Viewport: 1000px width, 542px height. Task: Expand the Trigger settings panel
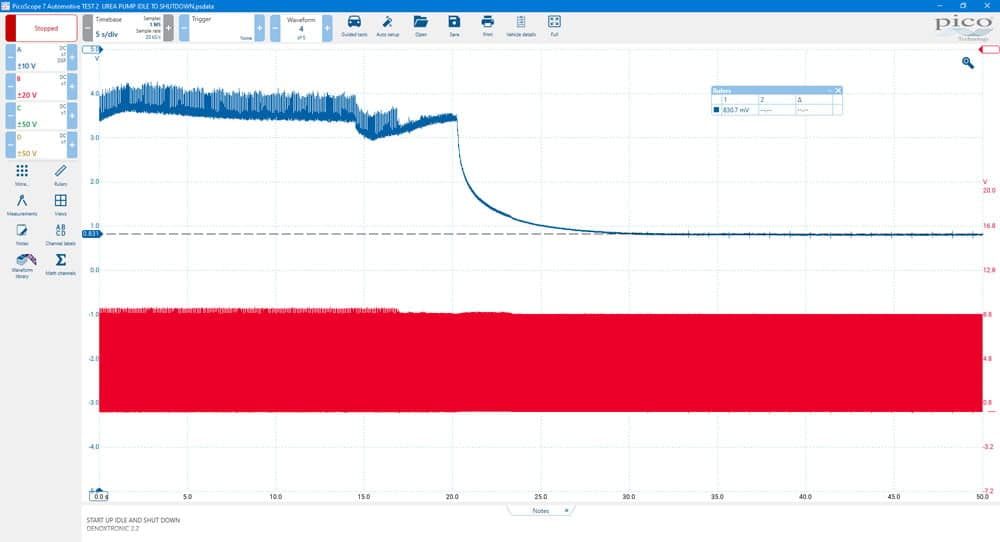click(x=222, y=28)
